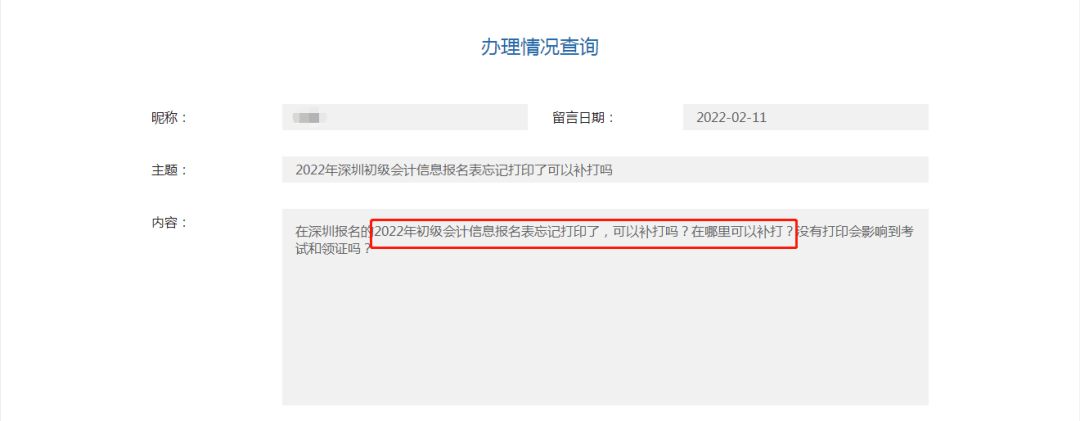Click 2022年初级会计信息报名表 in content box
The height and width of the screenshot is (421, 1080).
(x=453, y=232)
